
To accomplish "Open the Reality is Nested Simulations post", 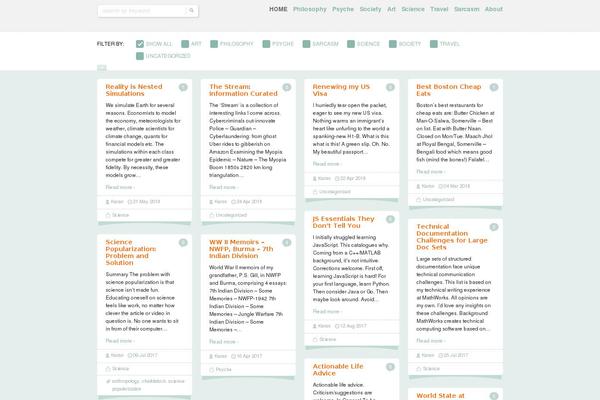I will (x=134, y=90).
